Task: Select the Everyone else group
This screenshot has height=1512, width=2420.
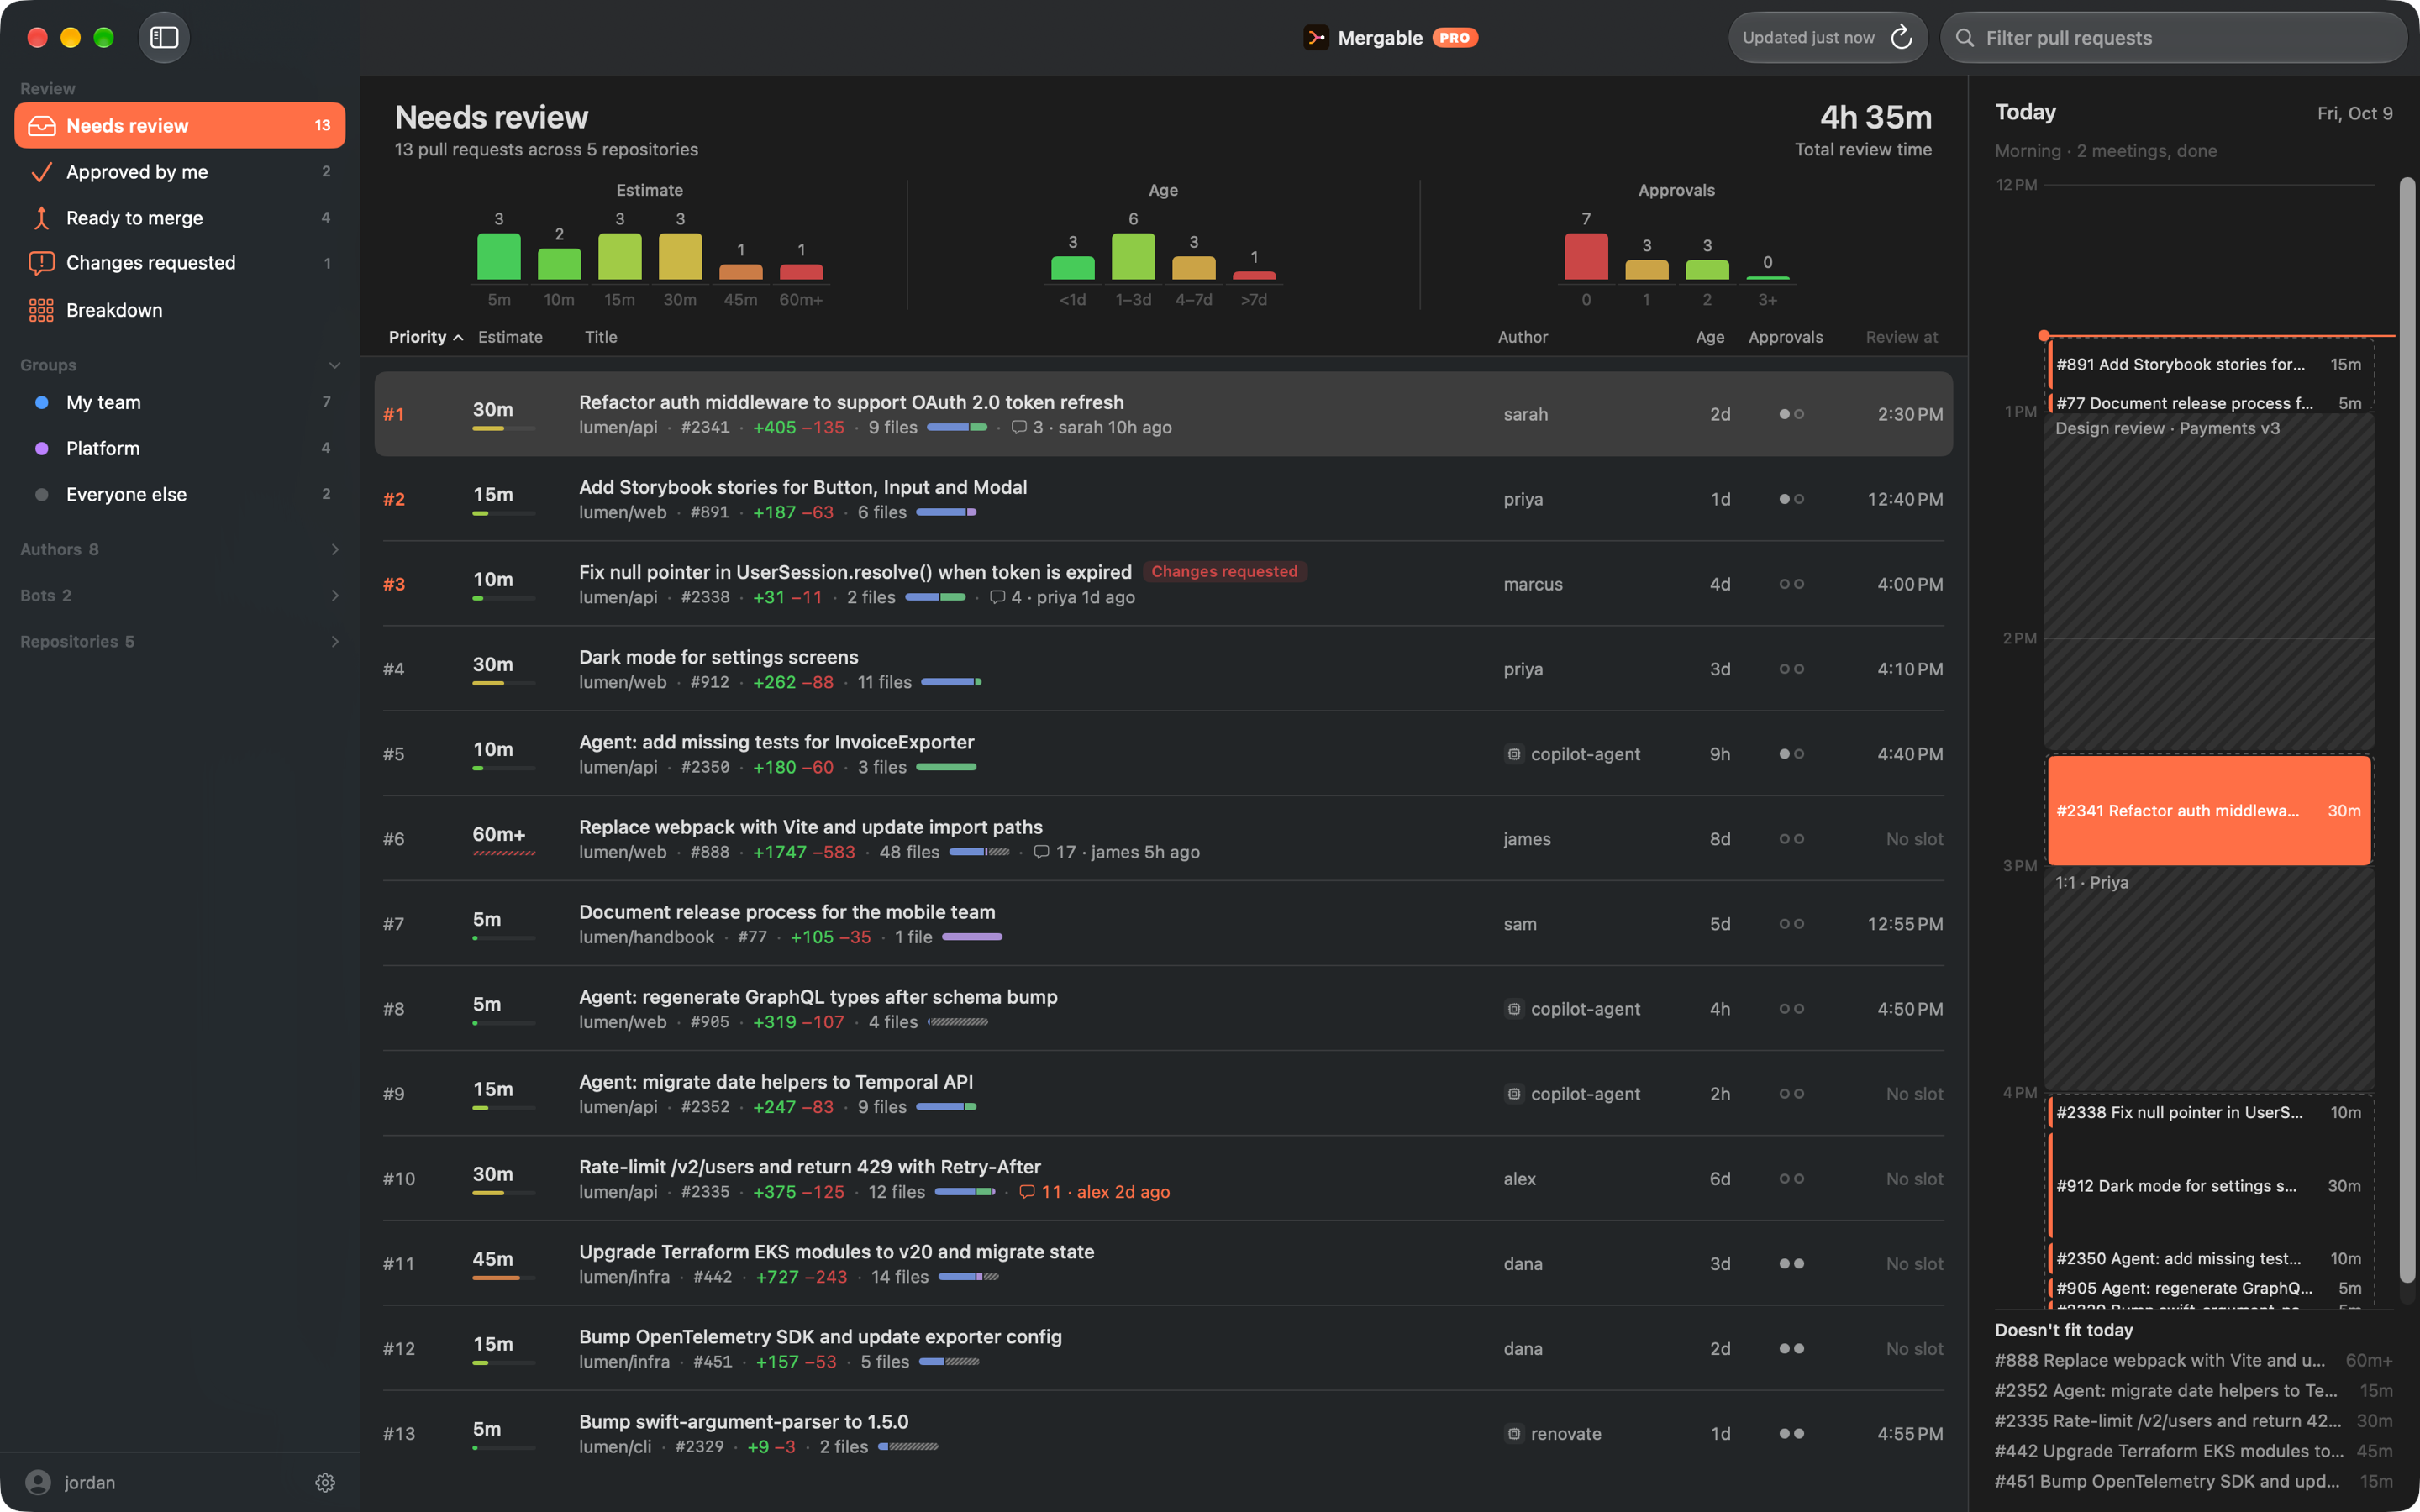Action: click(180, 494)
